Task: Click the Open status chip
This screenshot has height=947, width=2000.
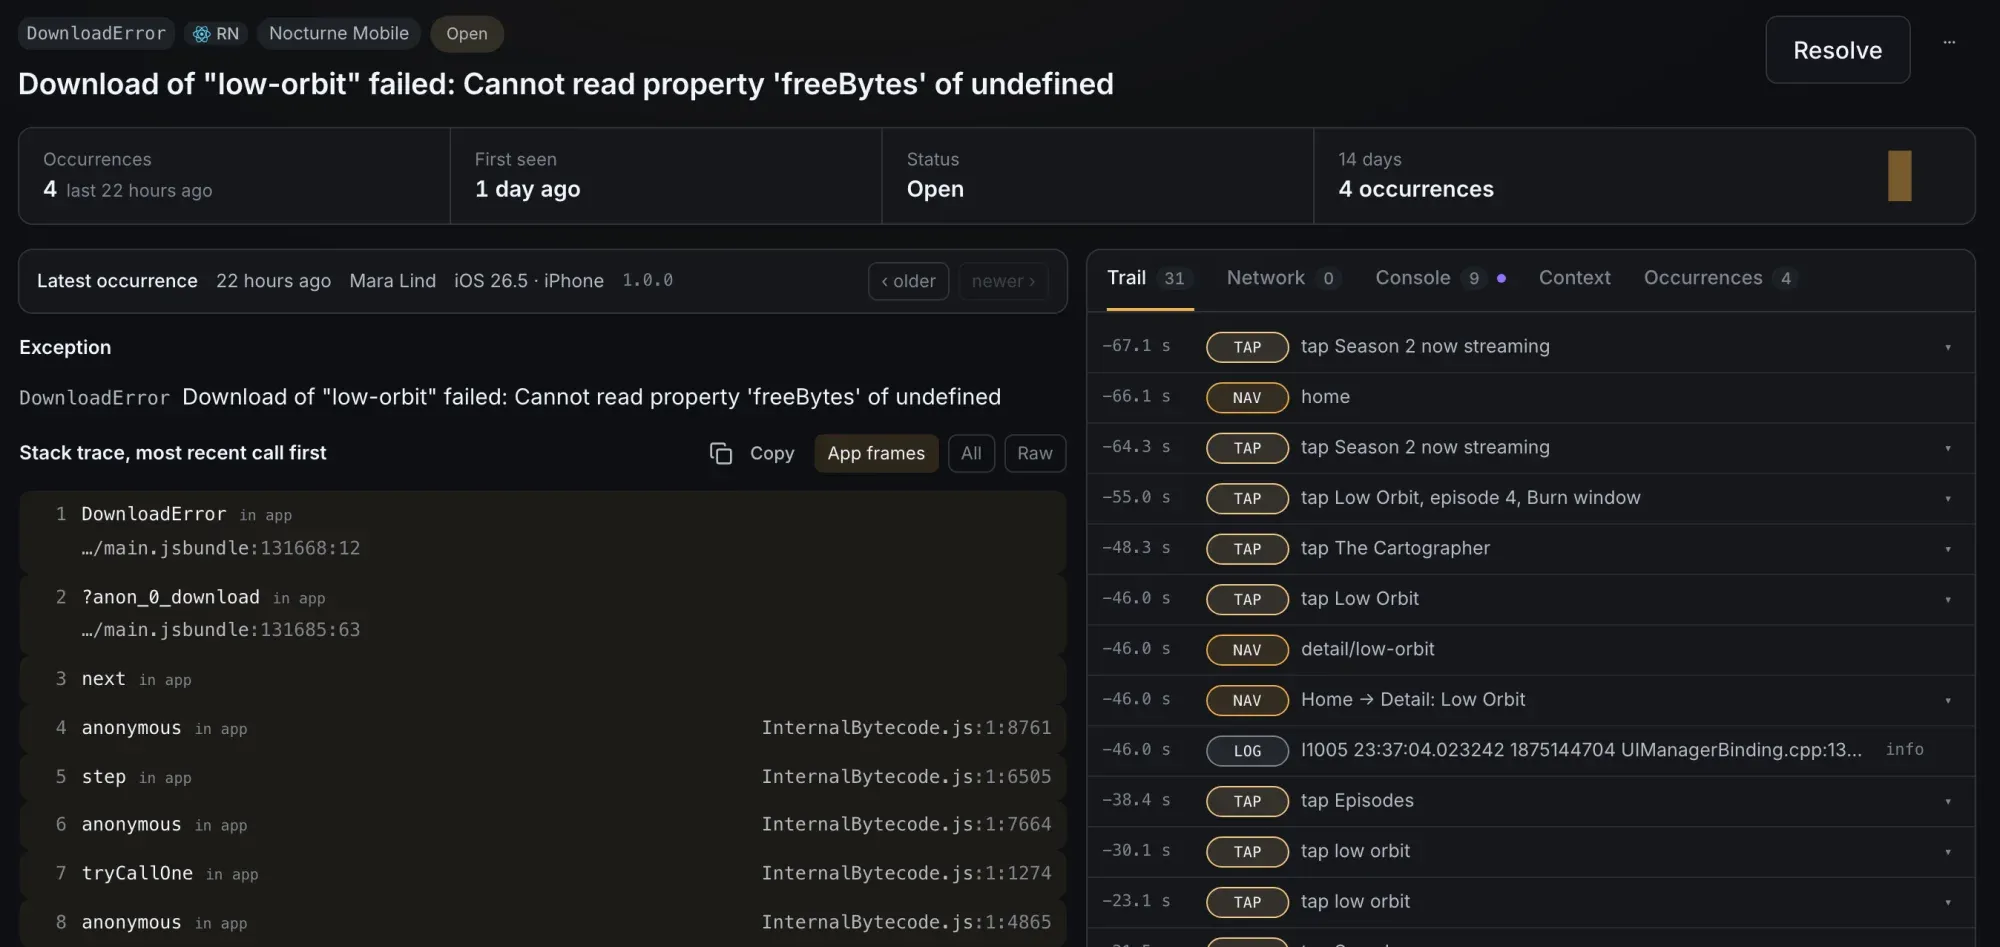Action: tap(467, 34)
